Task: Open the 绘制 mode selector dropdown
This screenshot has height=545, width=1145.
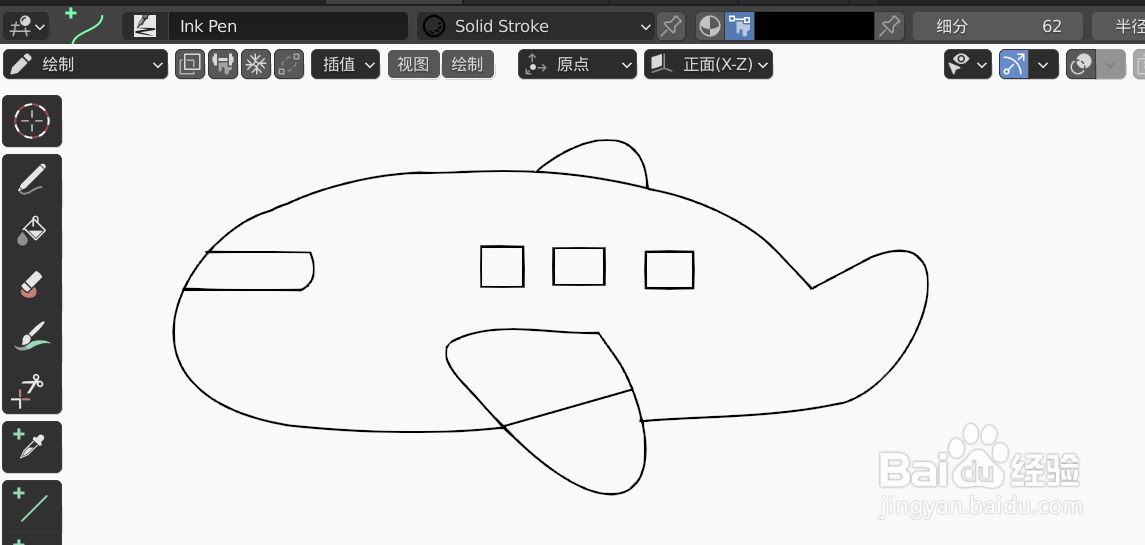Action: coord(85,64)
